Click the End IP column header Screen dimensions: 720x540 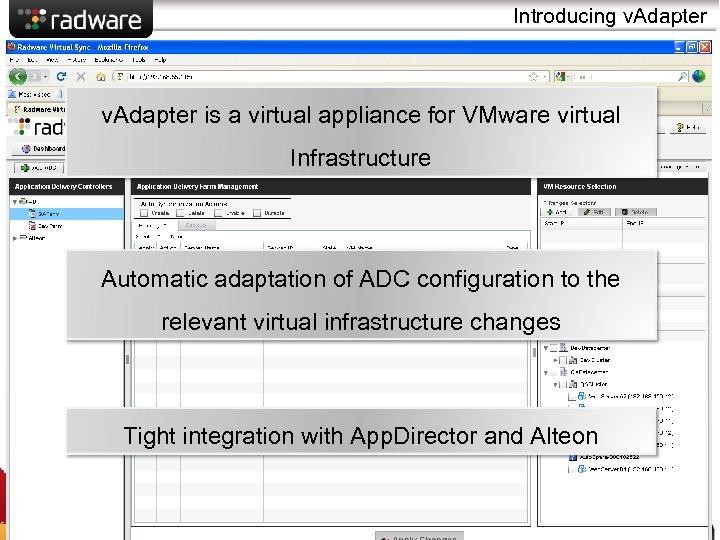664,223
